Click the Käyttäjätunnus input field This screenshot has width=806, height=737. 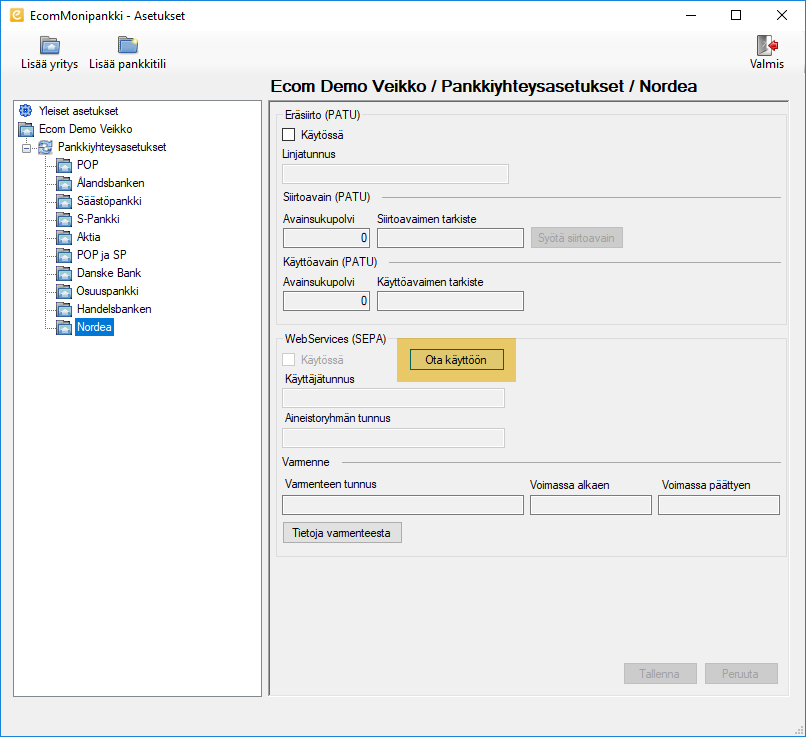[393, 398]
